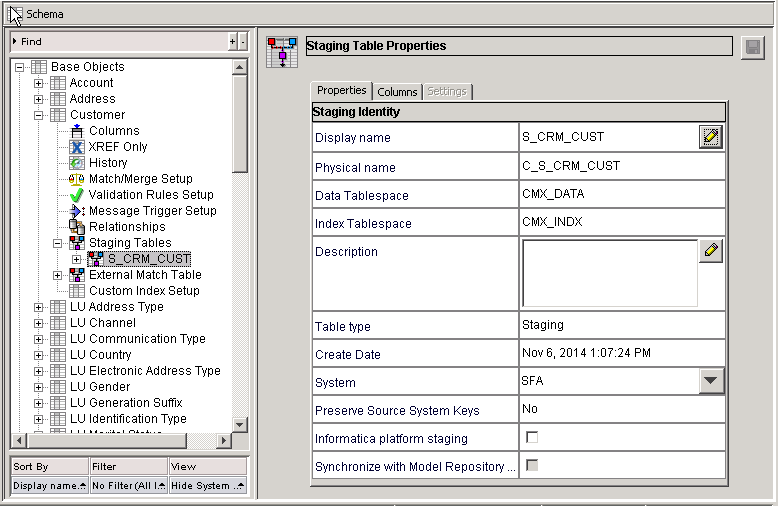Image resolution: width=778 pixels, height=506 pixels.
Task: Switch to the Columns tab
Action: click(397, 92)
